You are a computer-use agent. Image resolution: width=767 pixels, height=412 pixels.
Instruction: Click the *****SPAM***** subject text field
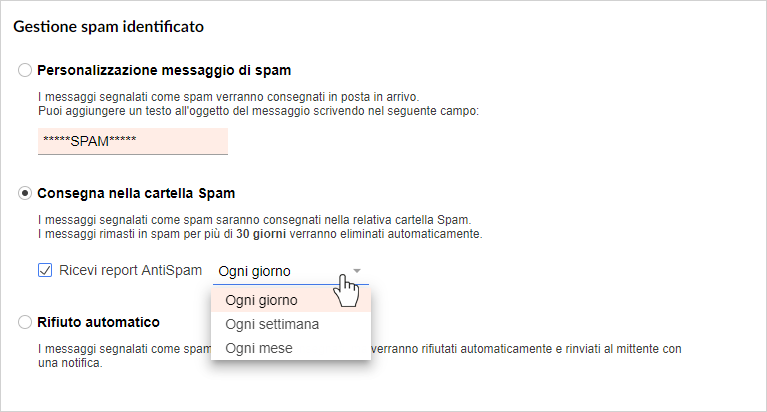133,141
